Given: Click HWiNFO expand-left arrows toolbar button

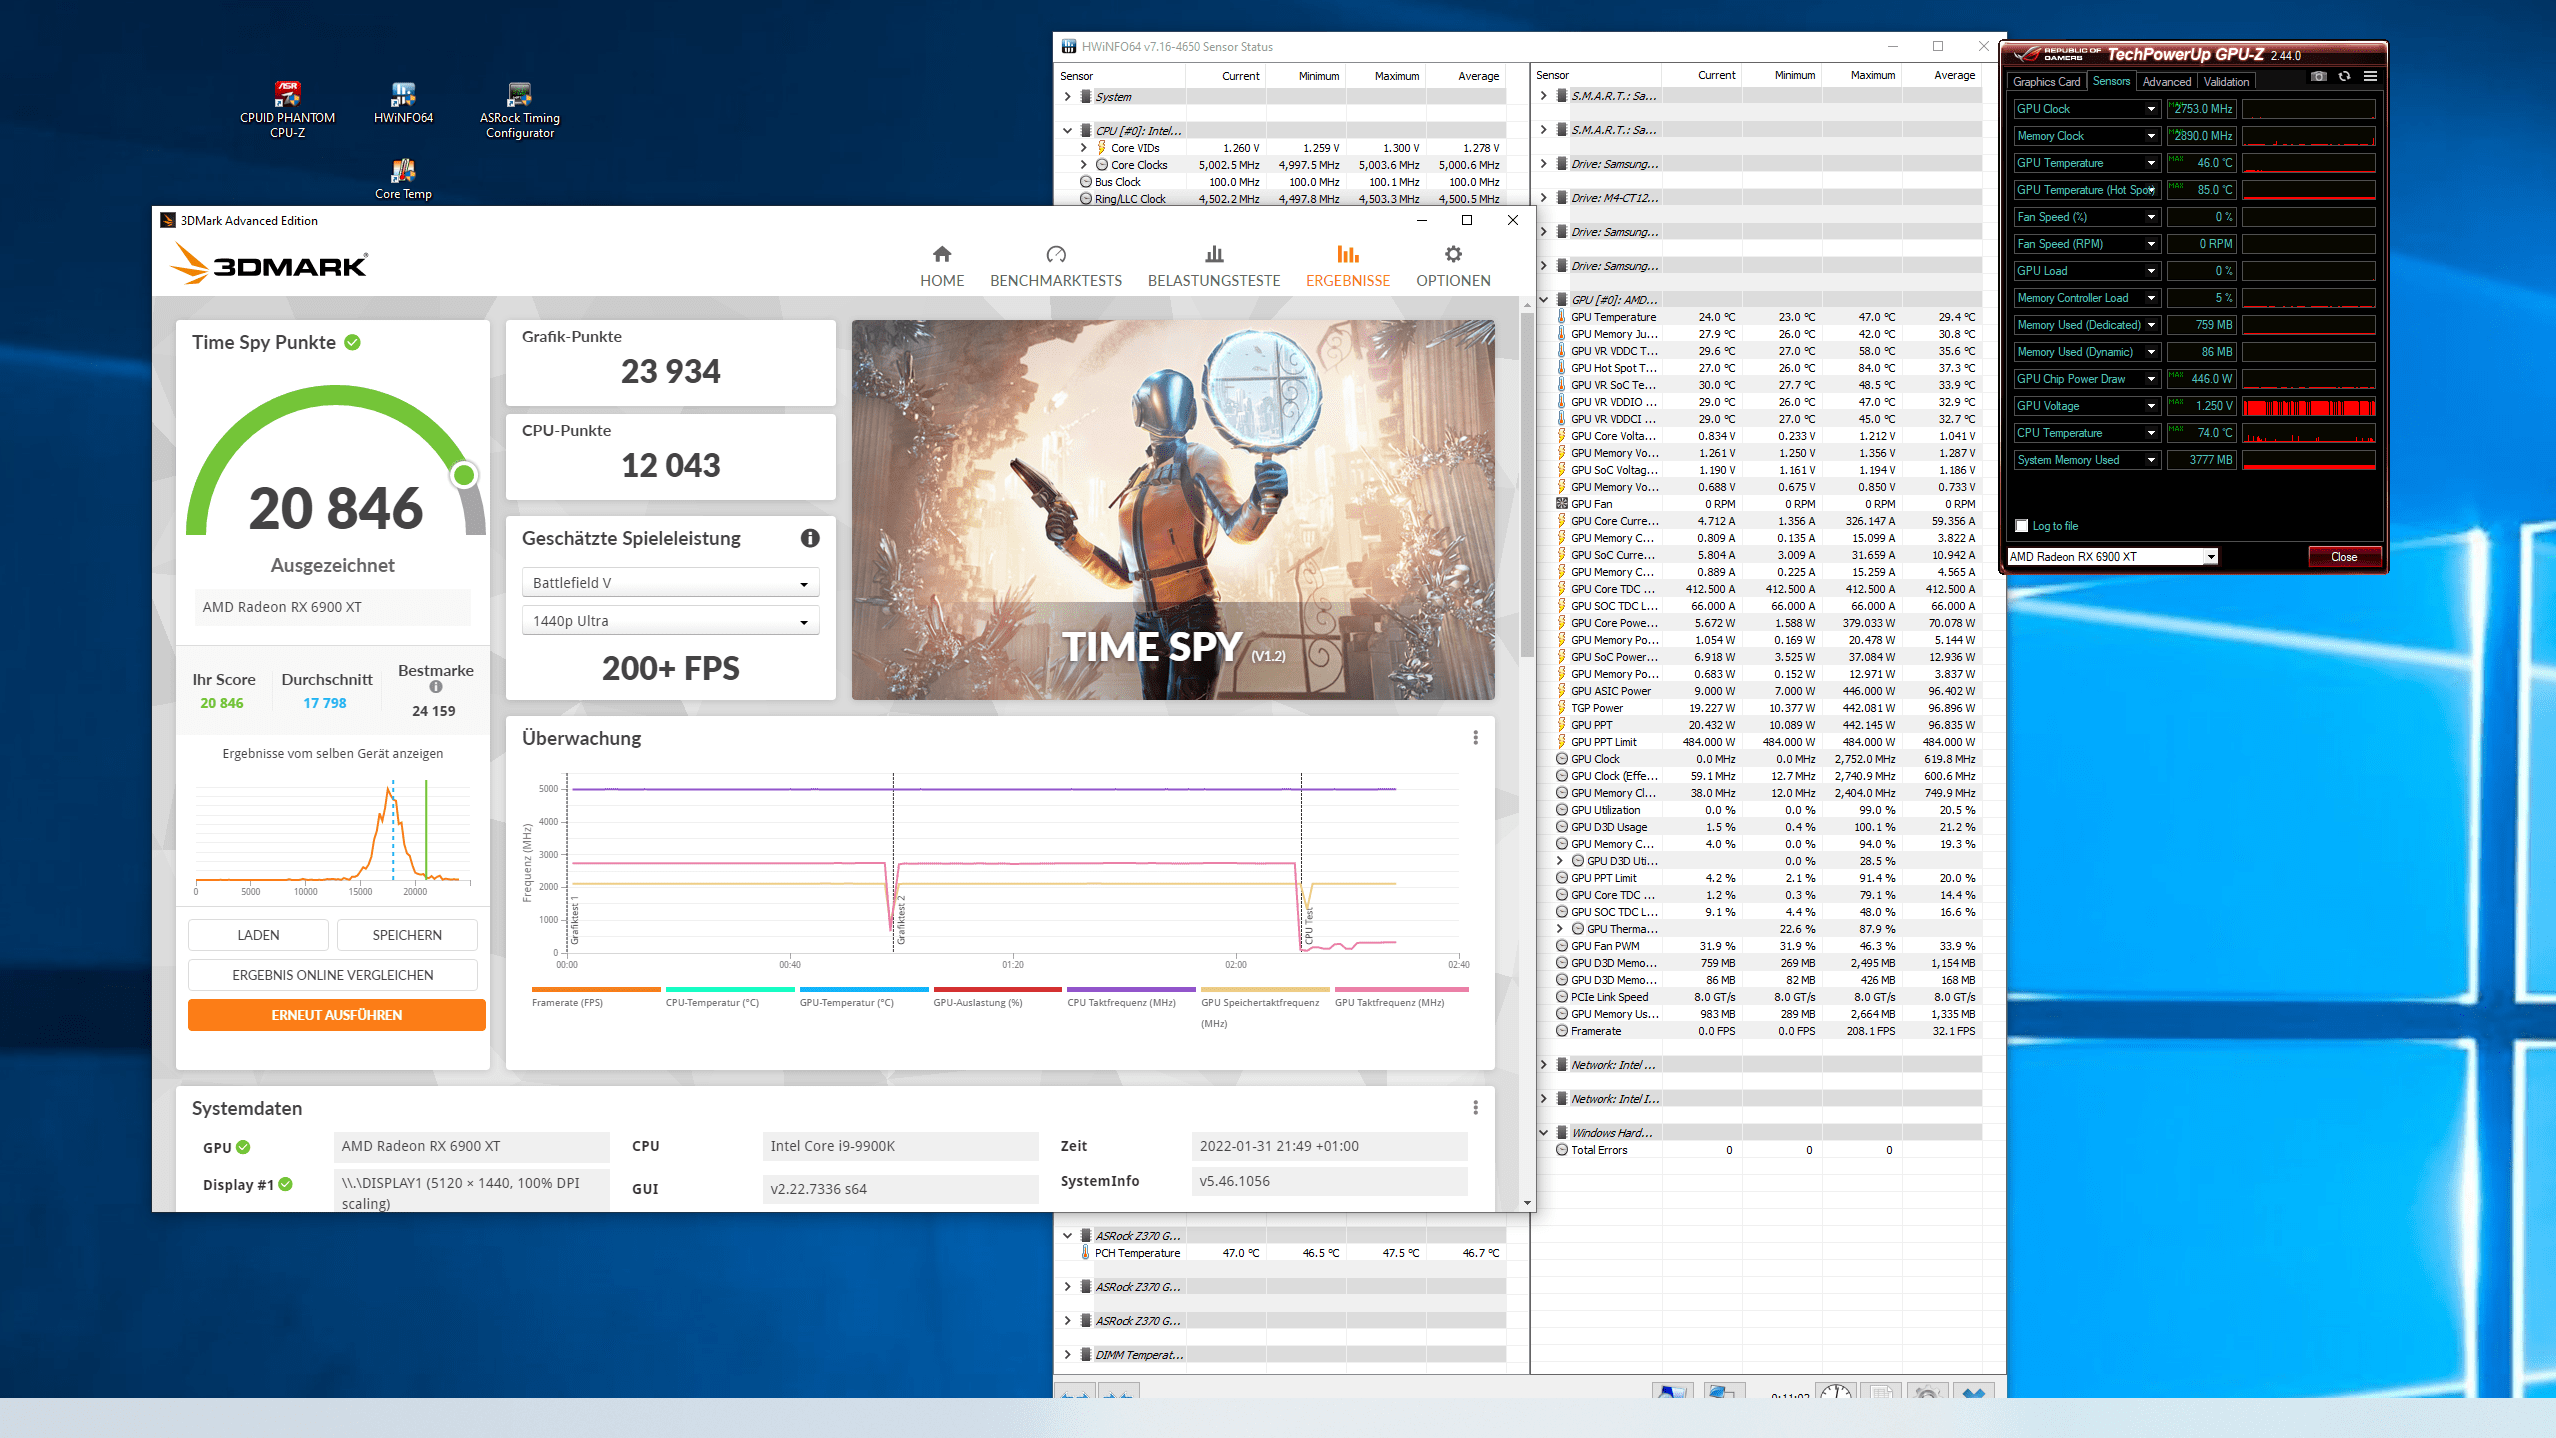Looking at the screenshot, I should (x=1075, y=1391).
